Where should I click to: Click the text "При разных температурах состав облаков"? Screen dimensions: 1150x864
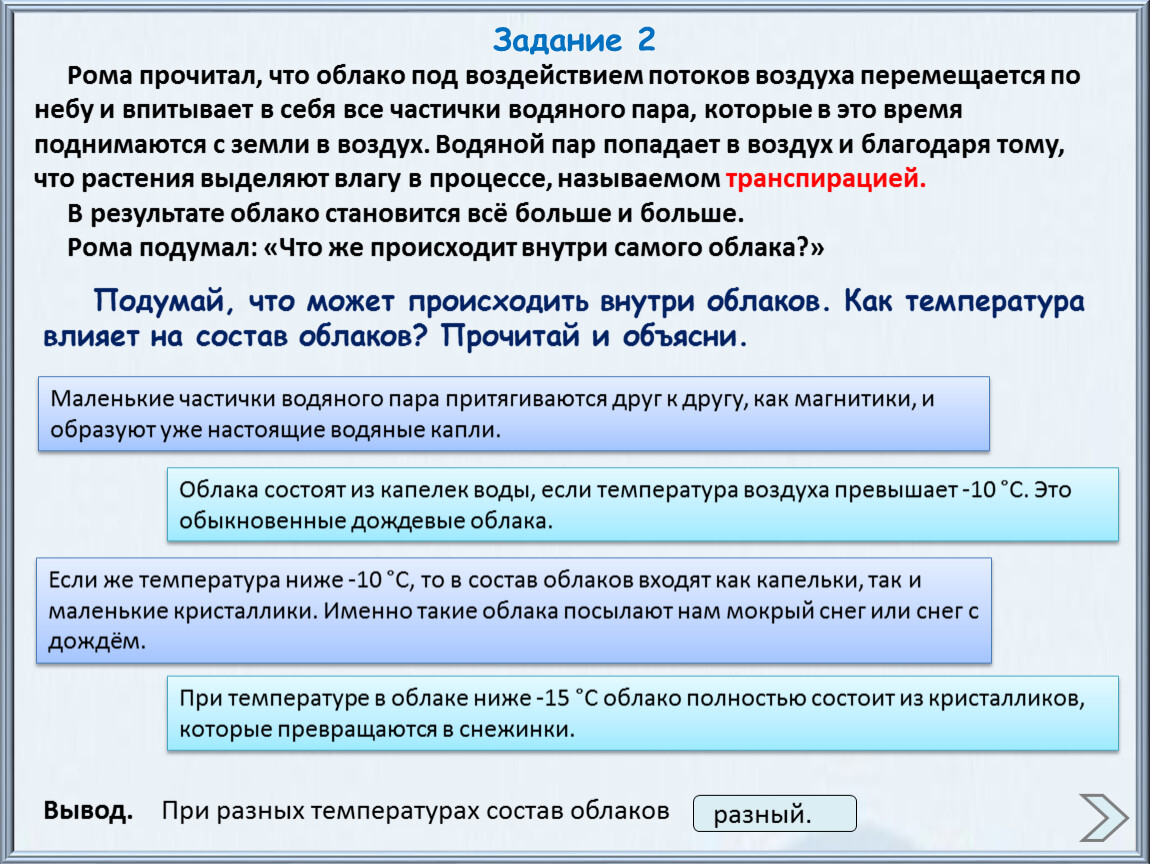click(x=415, y=810)
